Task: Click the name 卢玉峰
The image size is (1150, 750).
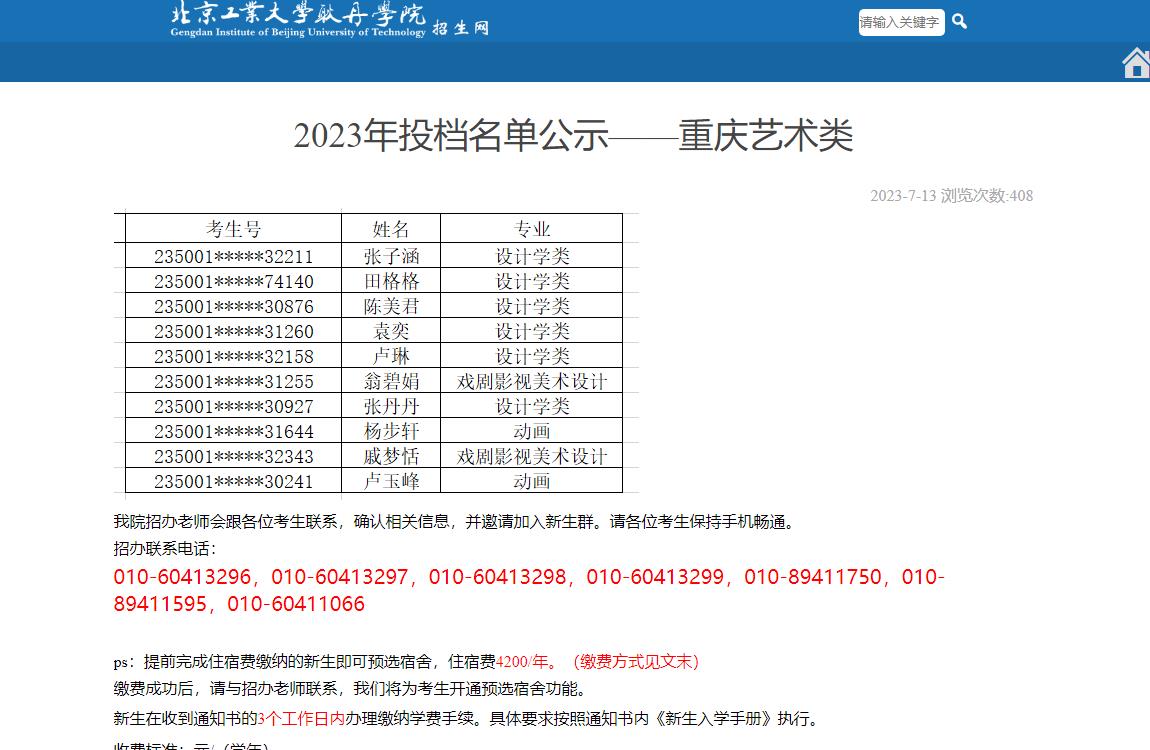Action: coord(391,482)
